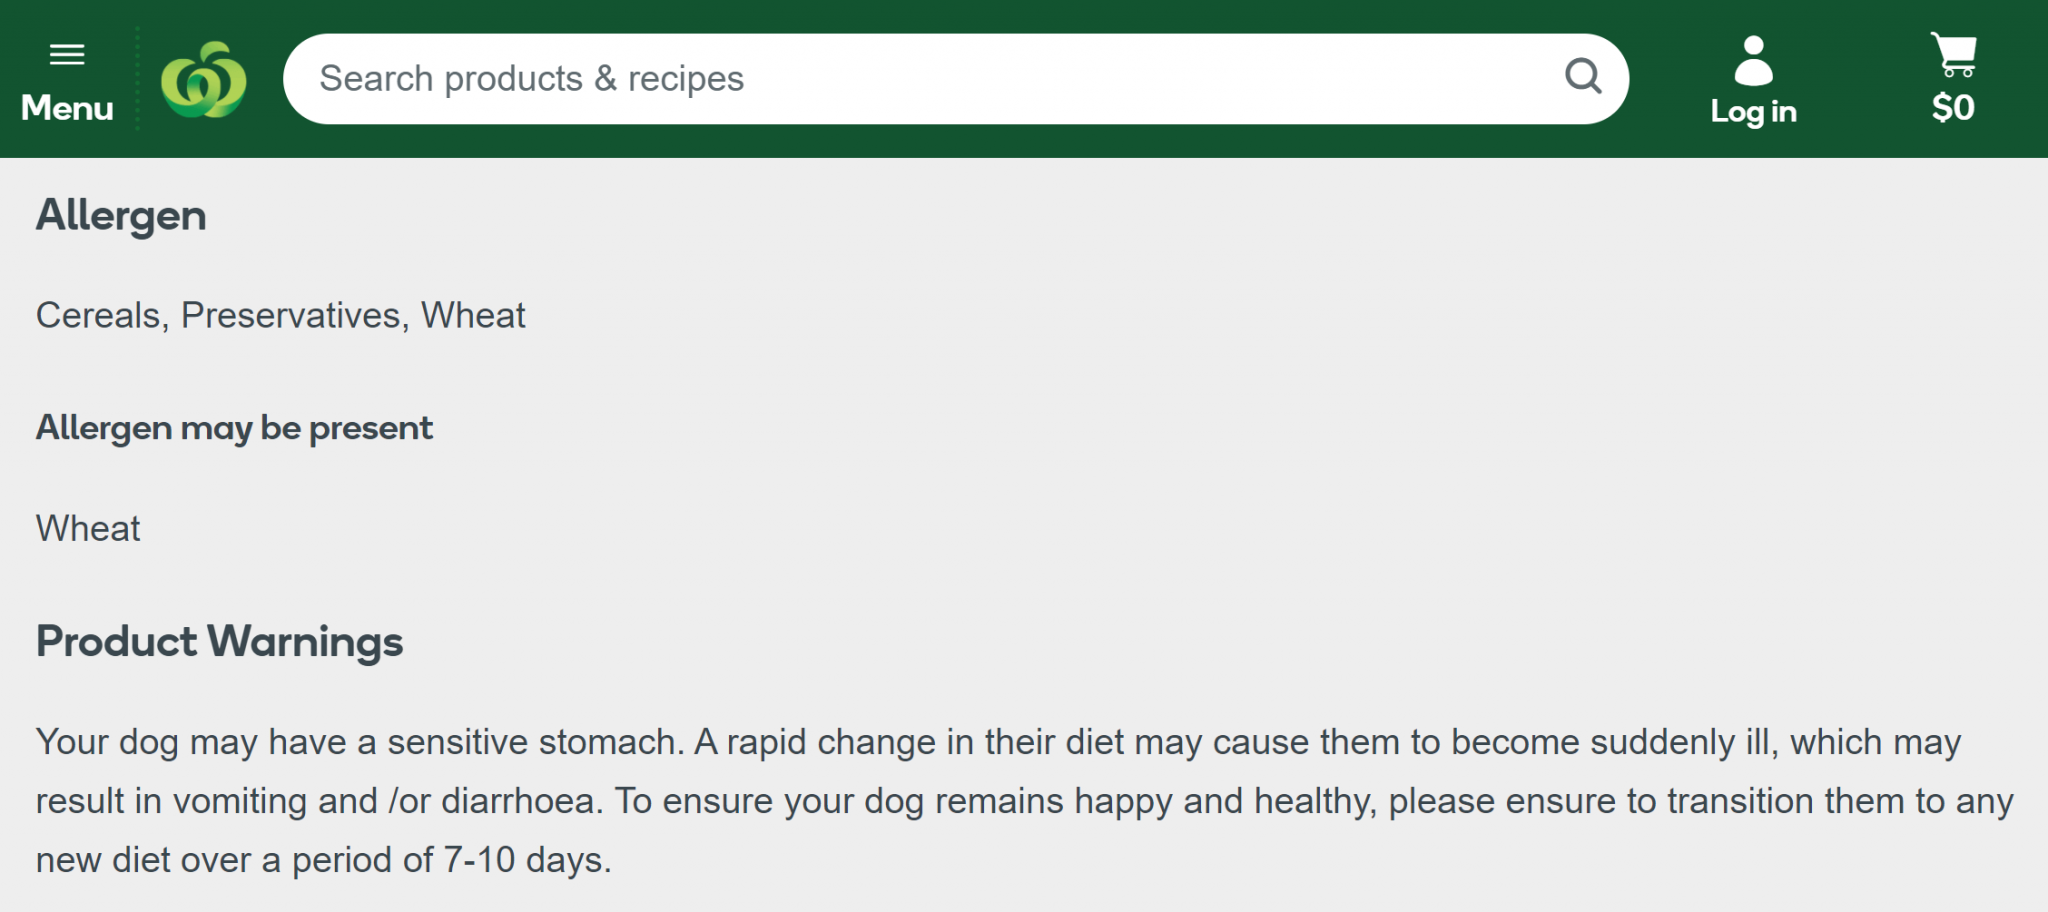This screenshot has height=912, width=2048.
Task: Click the magnifier inside the search bar
Action: point(1583,75)
